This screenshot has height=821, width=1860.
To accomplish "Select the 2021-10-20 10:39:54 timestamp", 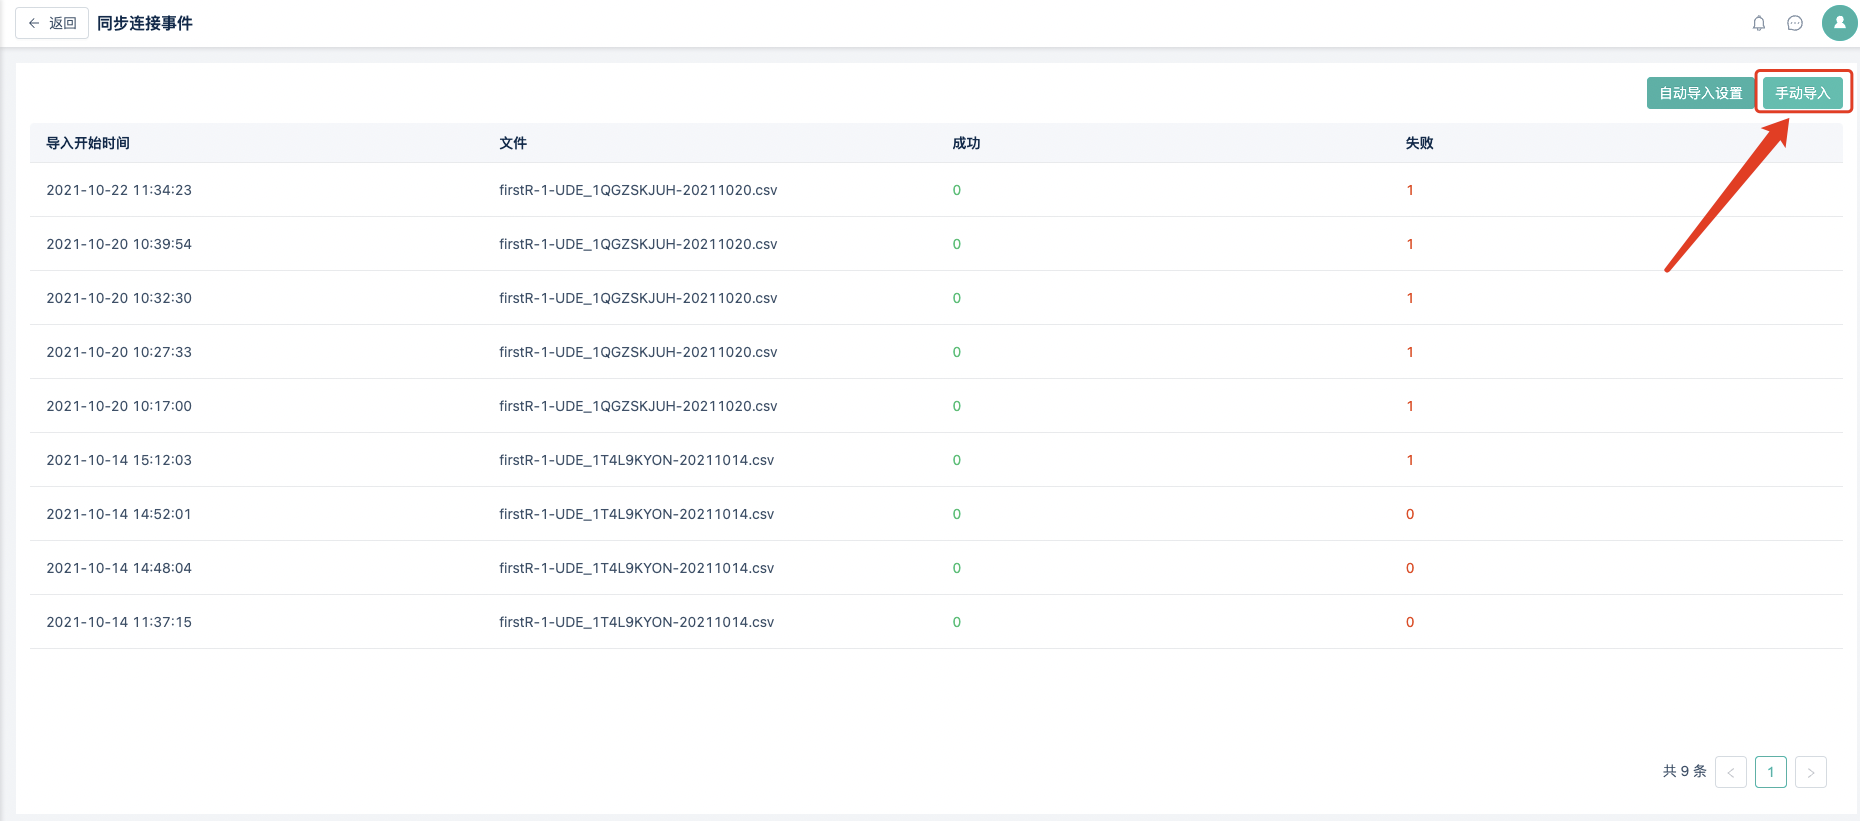I will [119, 244].
